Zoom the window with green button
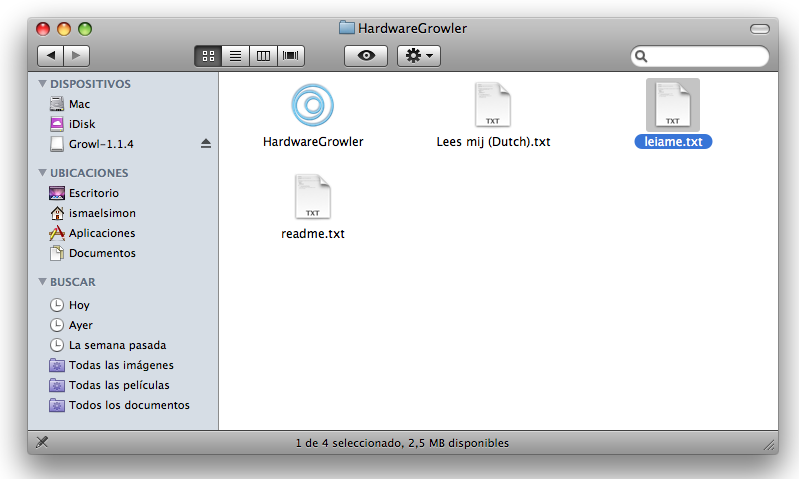Viewport: 799px width, 479px height. tap(85, 29)
